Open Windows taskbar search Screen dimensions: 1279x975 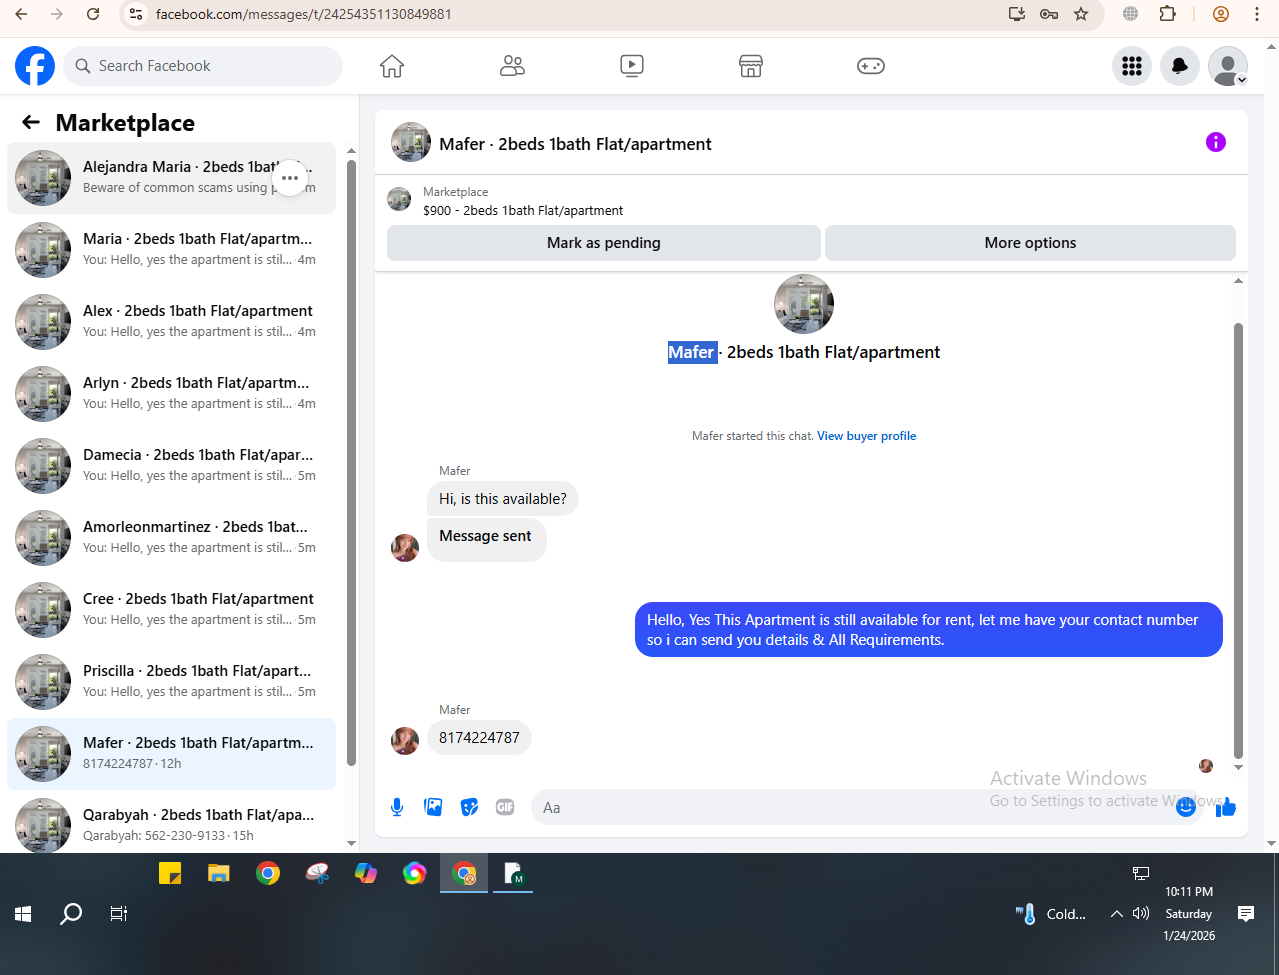pos(71,914)
